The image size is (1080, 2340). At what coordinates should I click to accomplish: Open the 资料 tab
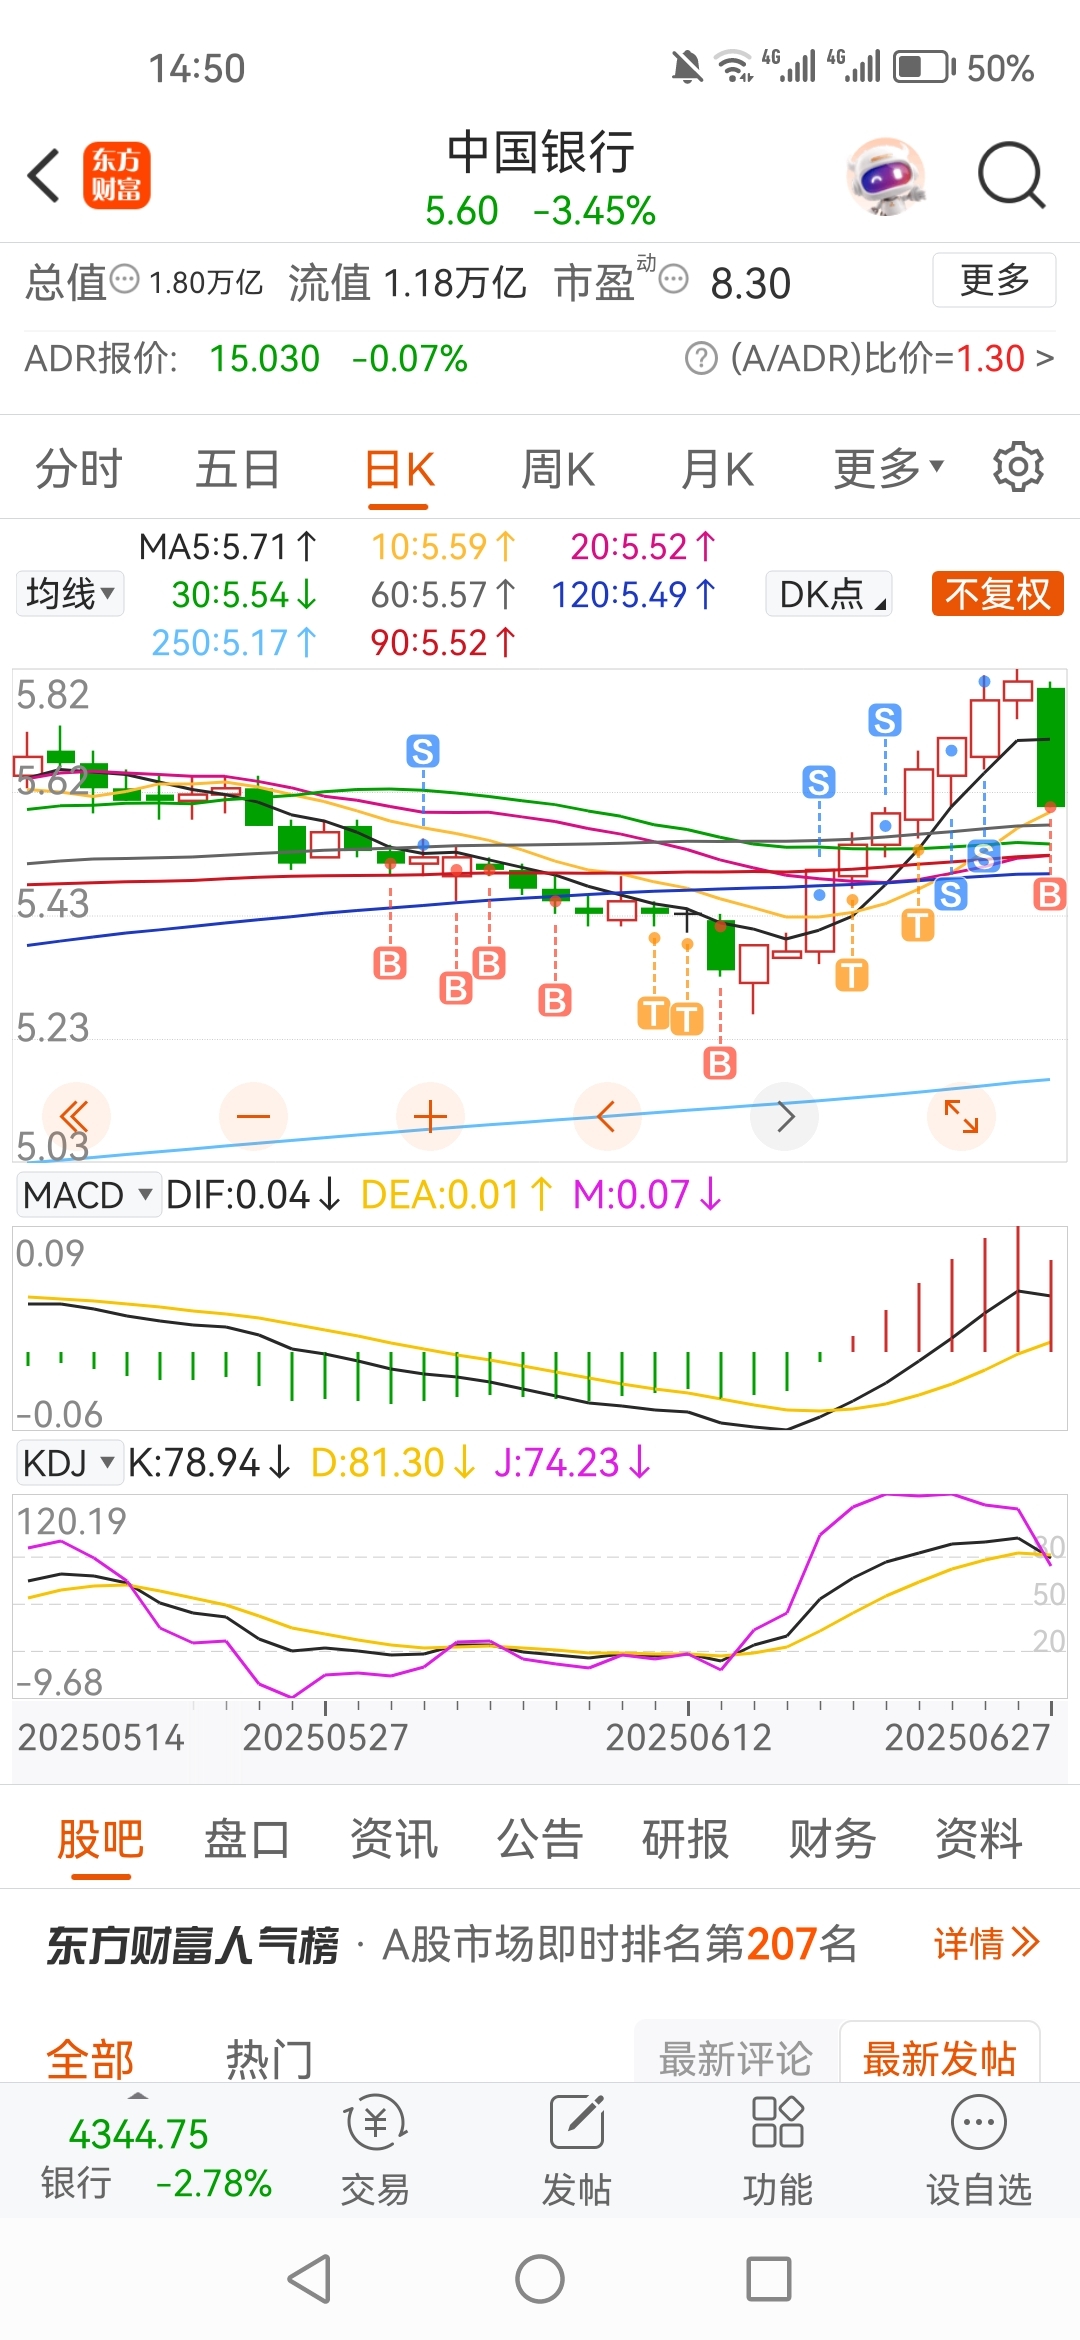979,1838
